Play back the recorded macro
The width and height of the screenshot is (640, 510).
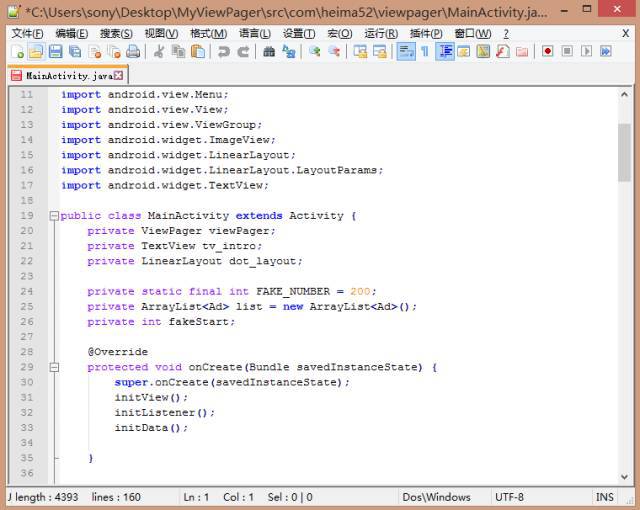[x=586, y=52]
